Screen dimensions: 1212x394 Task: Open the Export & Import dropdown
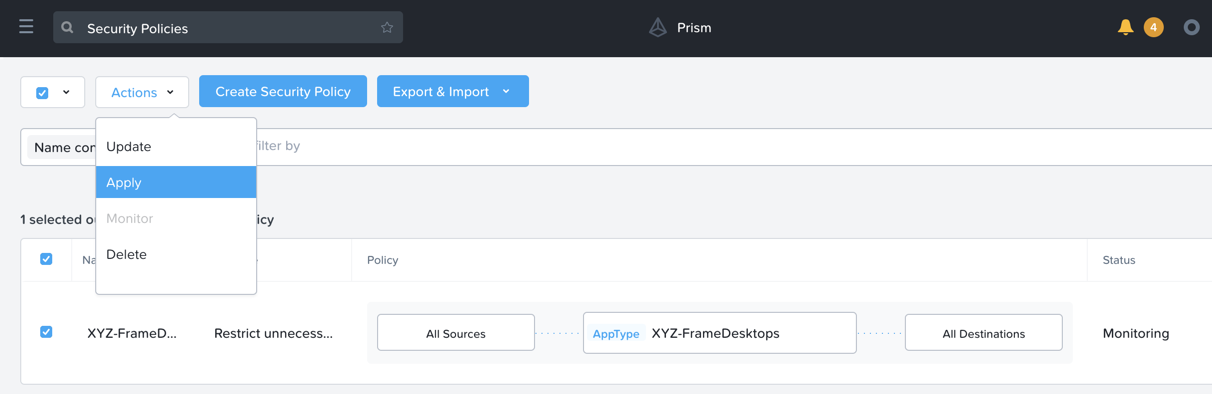[453, 91]
